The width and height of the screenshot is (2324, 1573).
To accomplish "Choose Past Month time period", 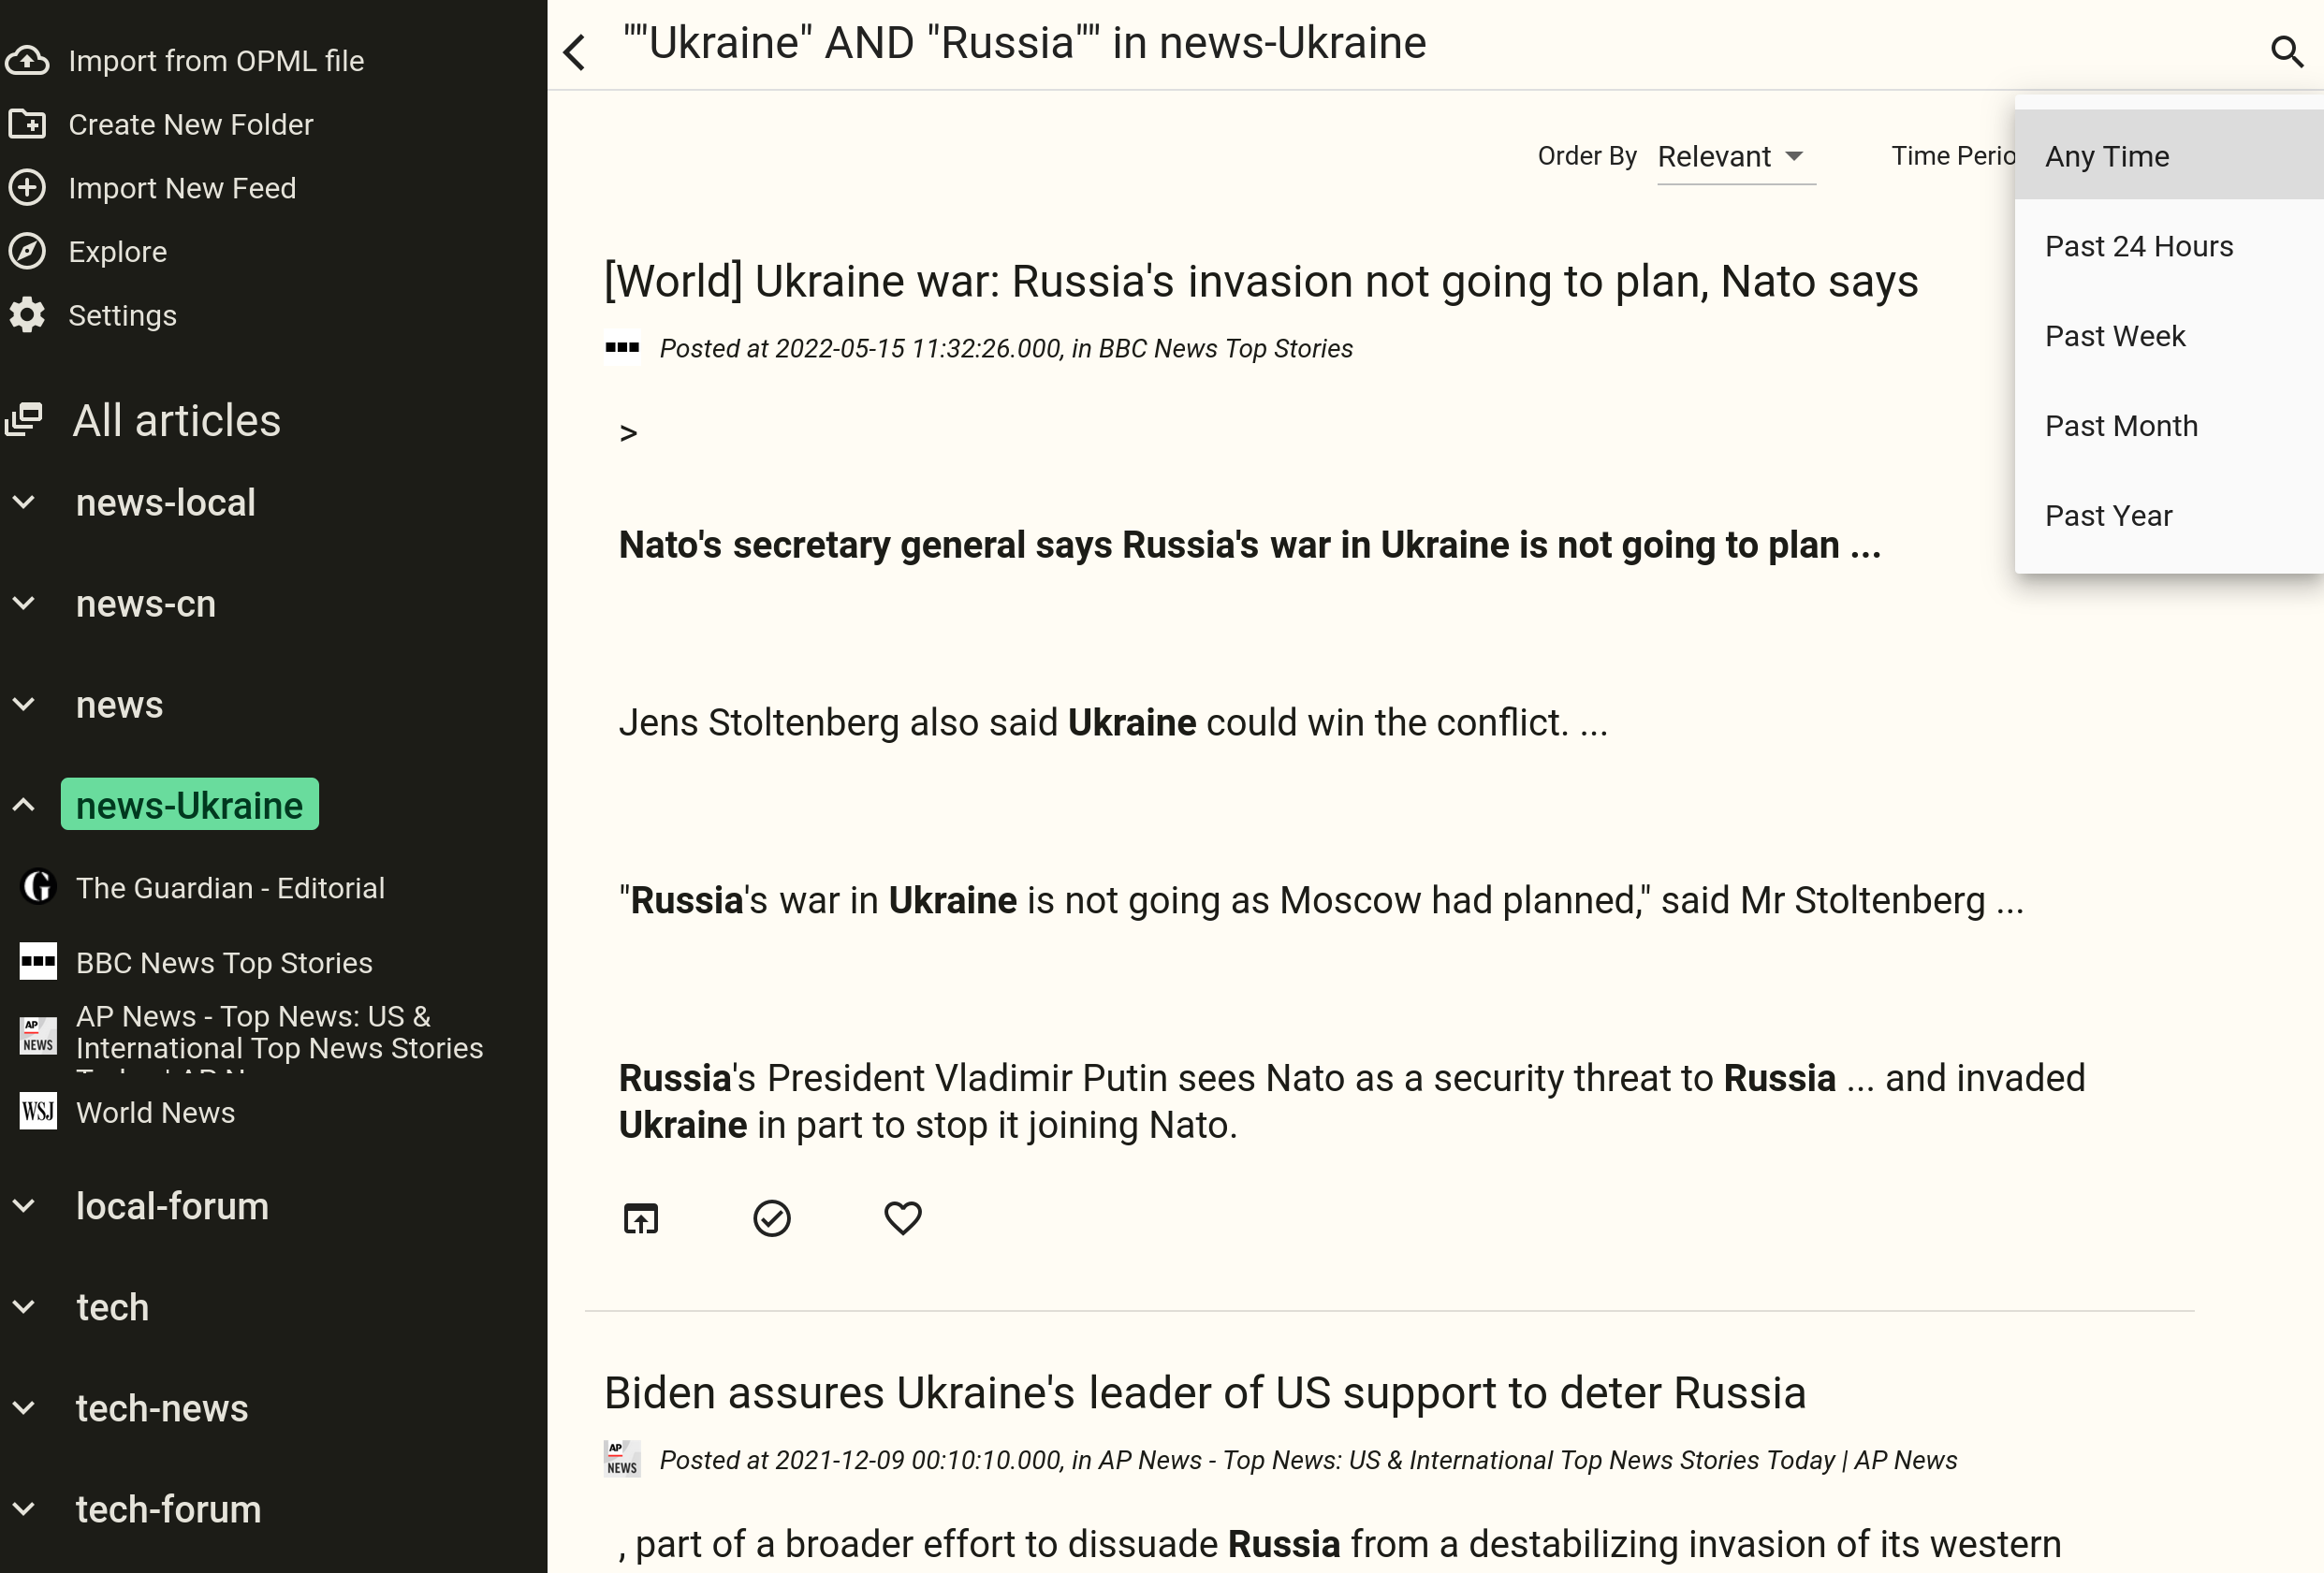I will 2120,426.
